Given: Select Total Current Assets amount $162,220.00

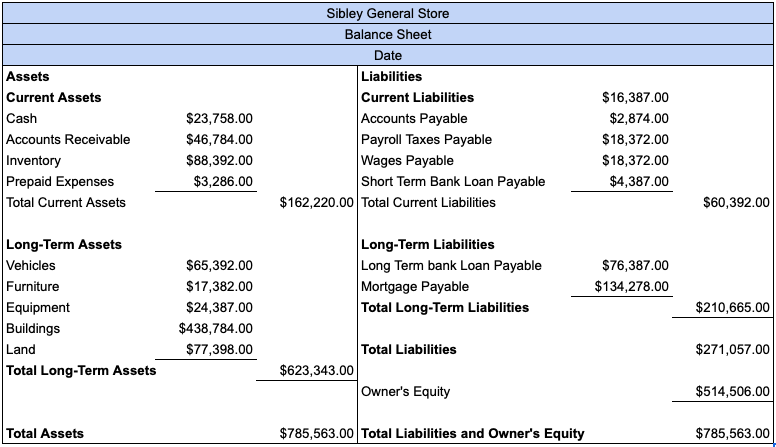Looking at the screenshot, I should click(x=319, y=202).
